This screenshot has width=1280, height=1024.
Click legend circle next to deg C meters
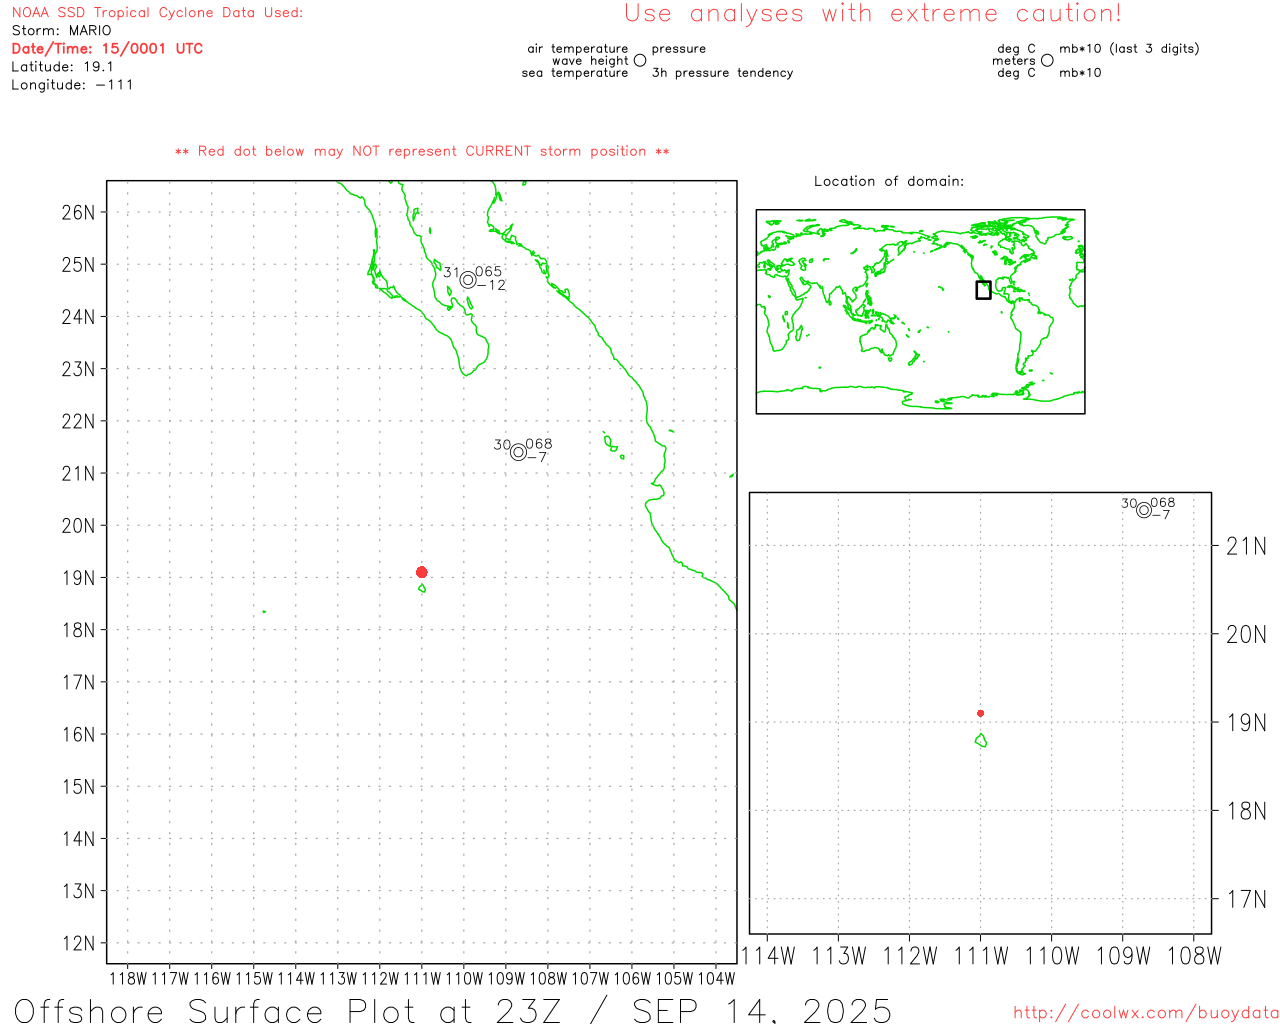1047,60
